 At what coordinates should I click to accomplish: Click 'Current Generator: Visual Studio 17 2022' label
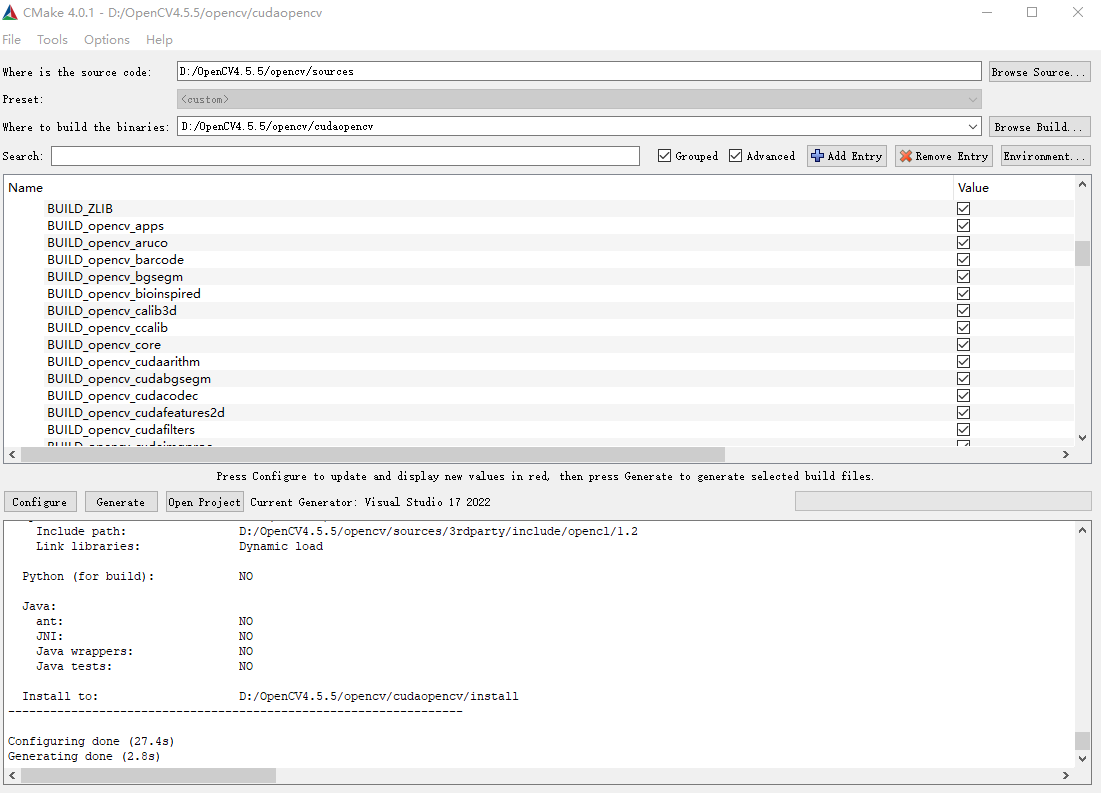(370, 502)
